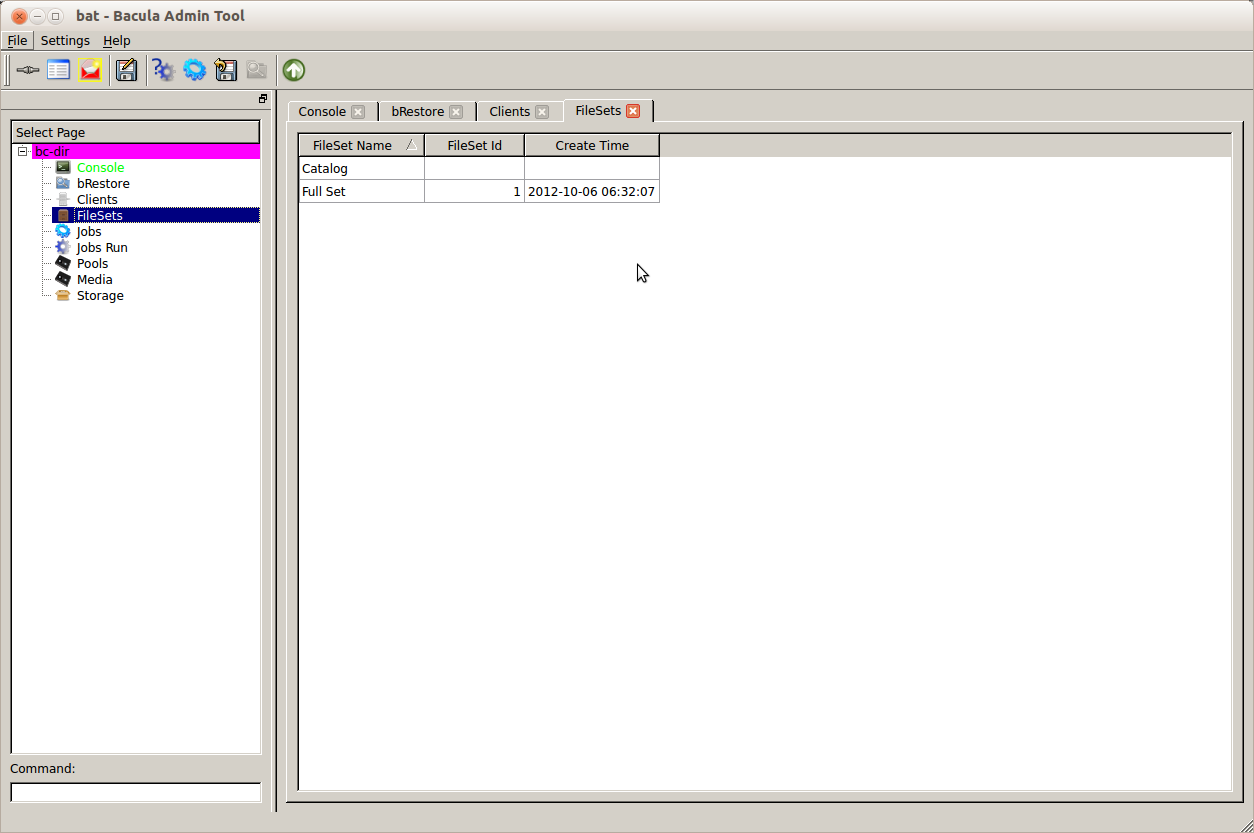Label a volume using the diskette-pencil icon
This screenshot has height=833, width=1254.
[x=126, y=70]
